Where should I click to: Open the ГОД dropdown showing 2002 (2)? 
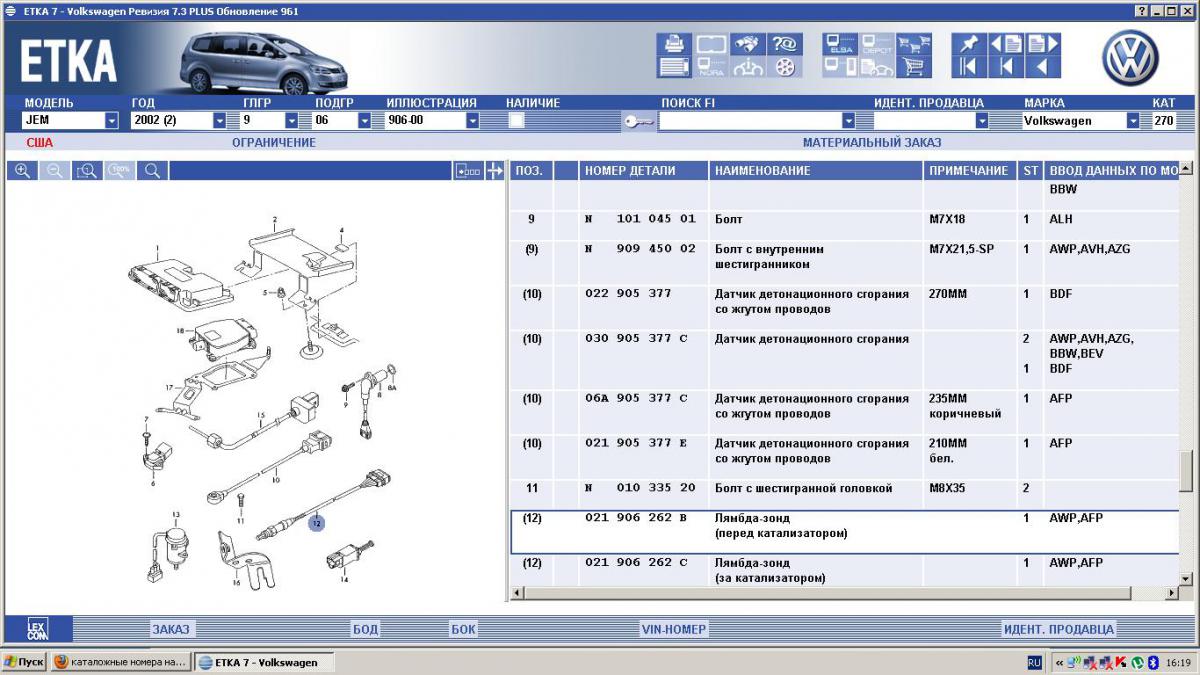(220, 121)
